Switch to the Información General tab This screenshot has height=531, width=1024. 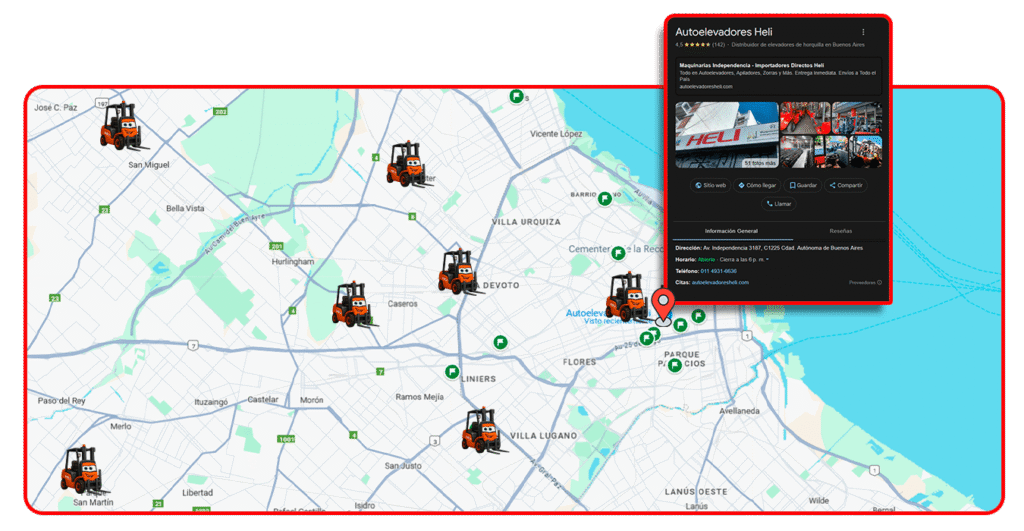(731, 231)
